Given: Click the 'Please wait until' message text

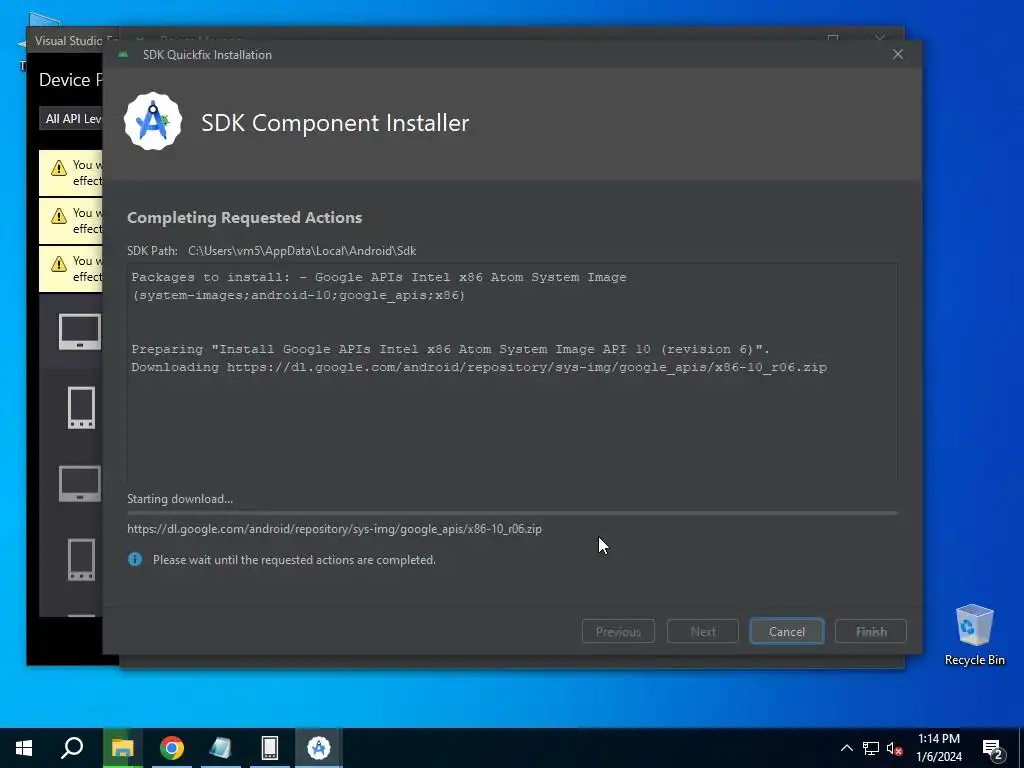Looking at the screenshot, I should pos(294,560).
